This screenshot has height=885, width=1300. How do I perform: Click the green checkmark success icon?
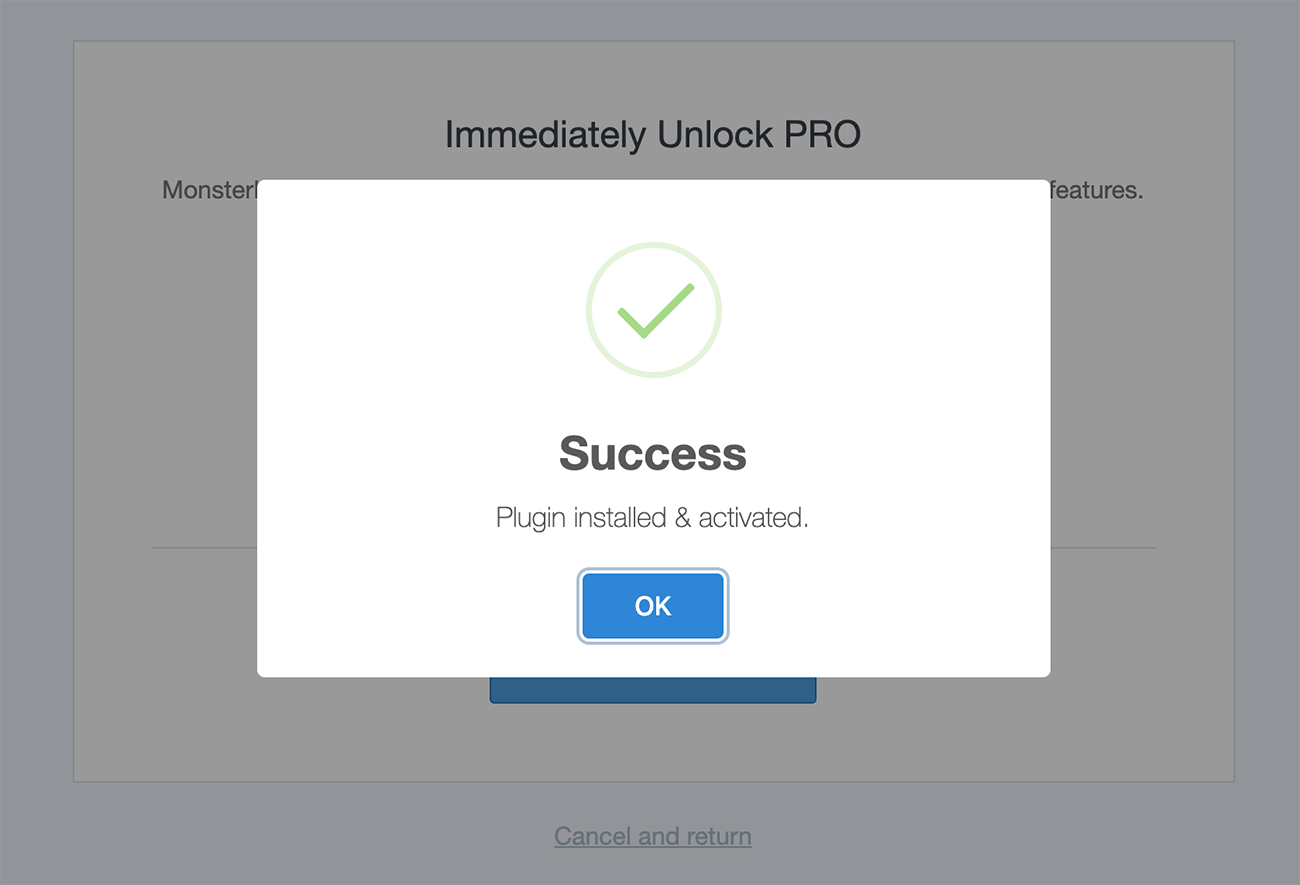coord(654,309)
